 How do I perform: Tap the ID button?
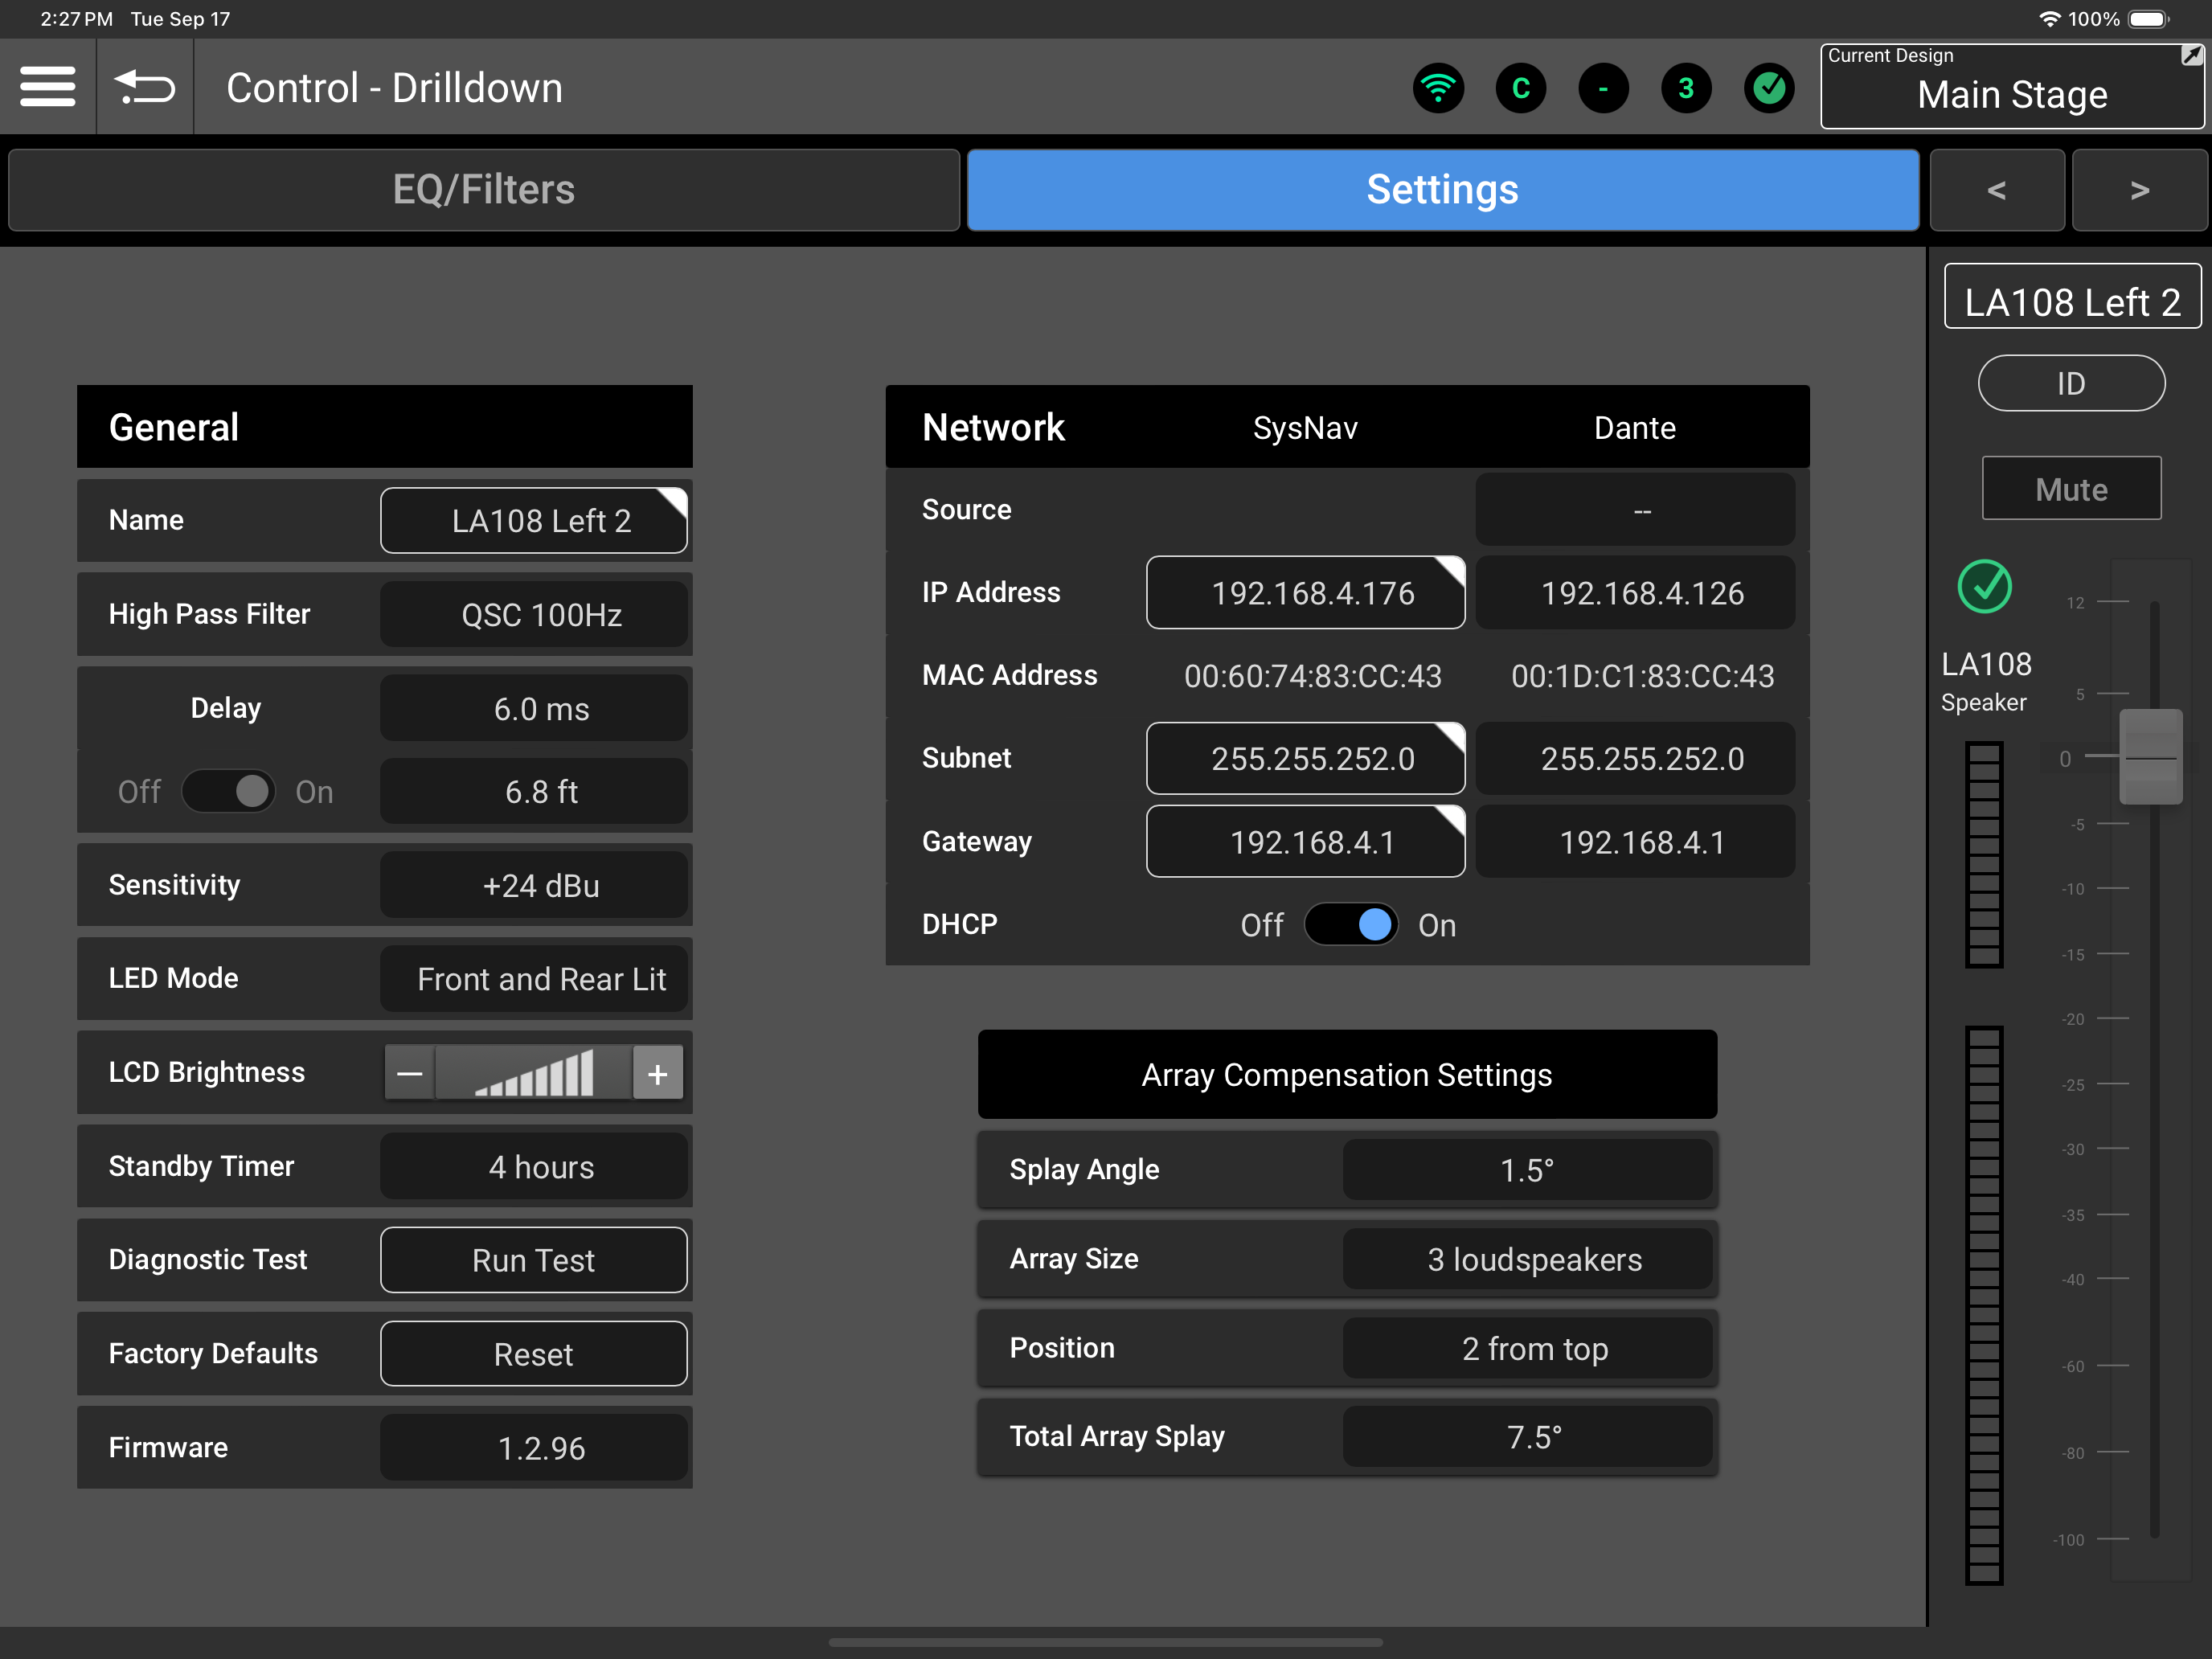2071,383
